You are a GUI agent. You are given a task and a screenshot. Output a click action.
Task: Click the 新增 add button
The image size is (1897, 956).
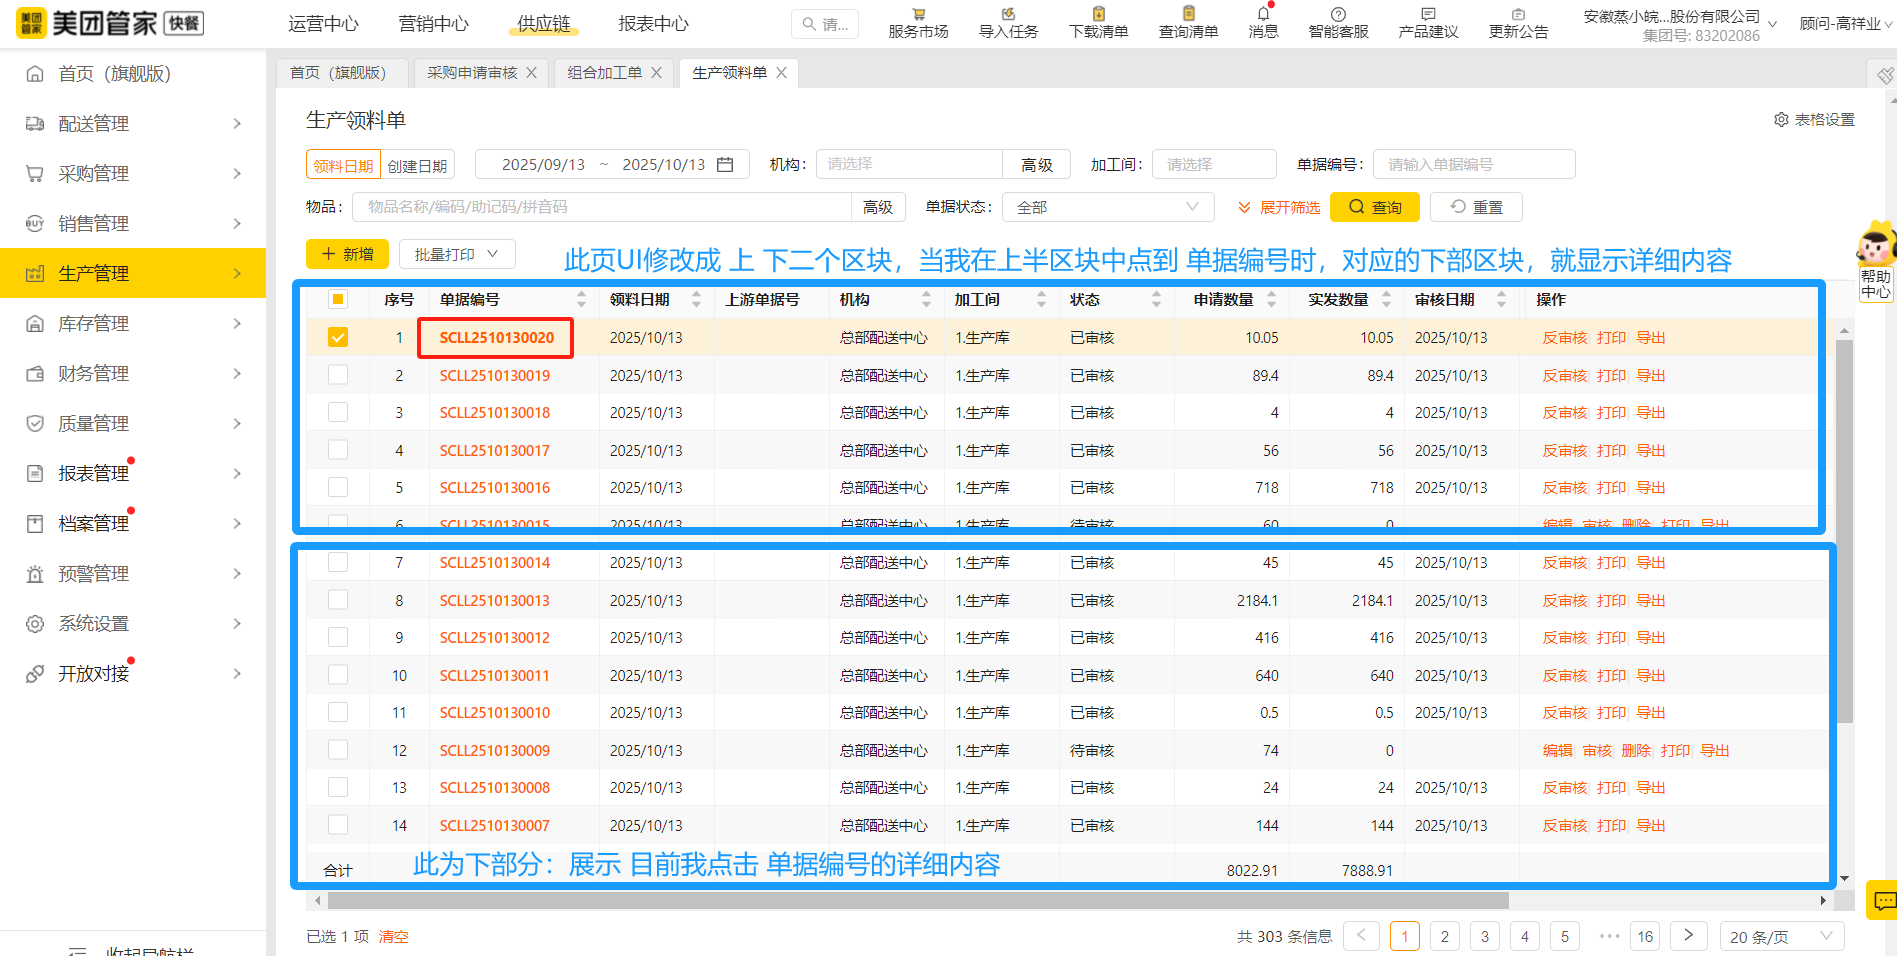pyautogui.click(x=347, y=254)
